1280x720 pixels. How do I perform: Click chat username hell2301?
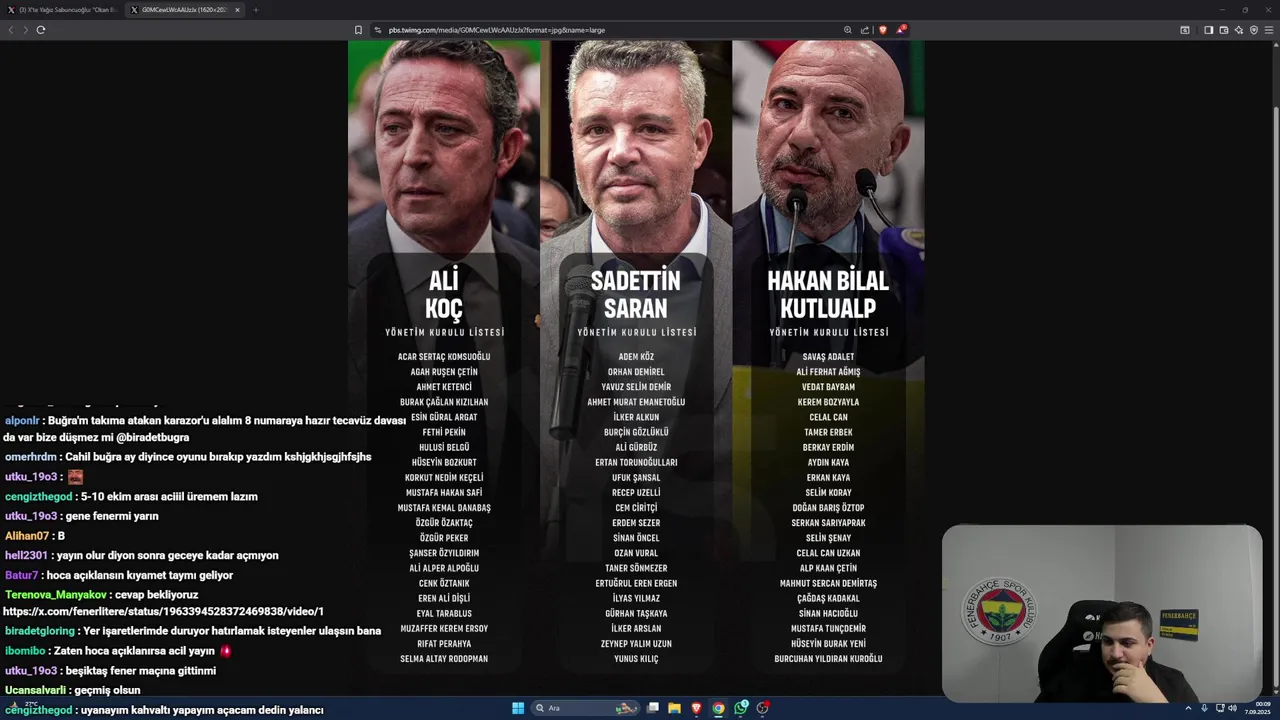pos(26,555)
